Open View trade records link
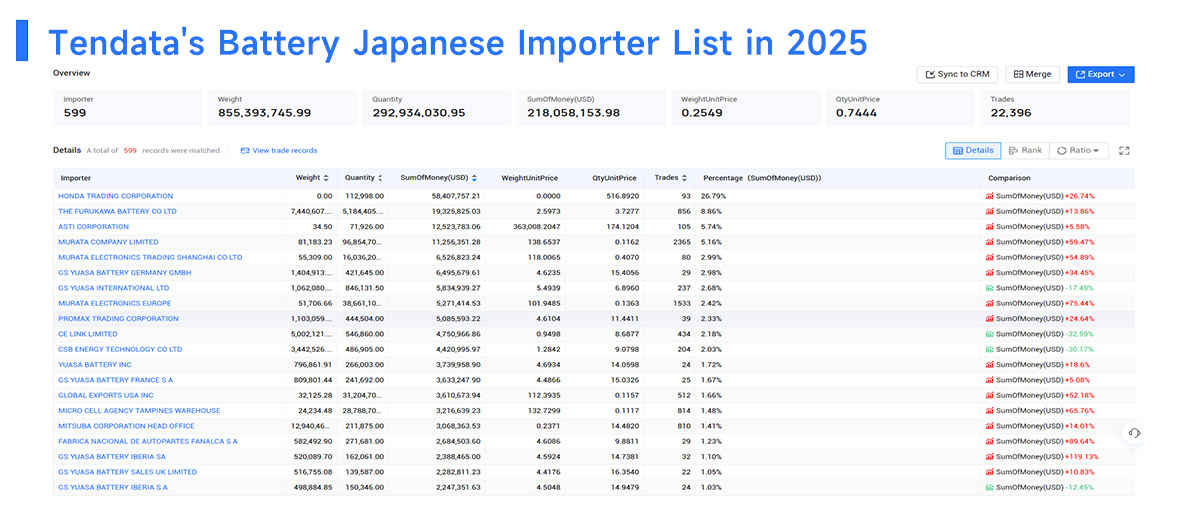The height and width of the screenshot is (510, 1190). coord(279,150)
